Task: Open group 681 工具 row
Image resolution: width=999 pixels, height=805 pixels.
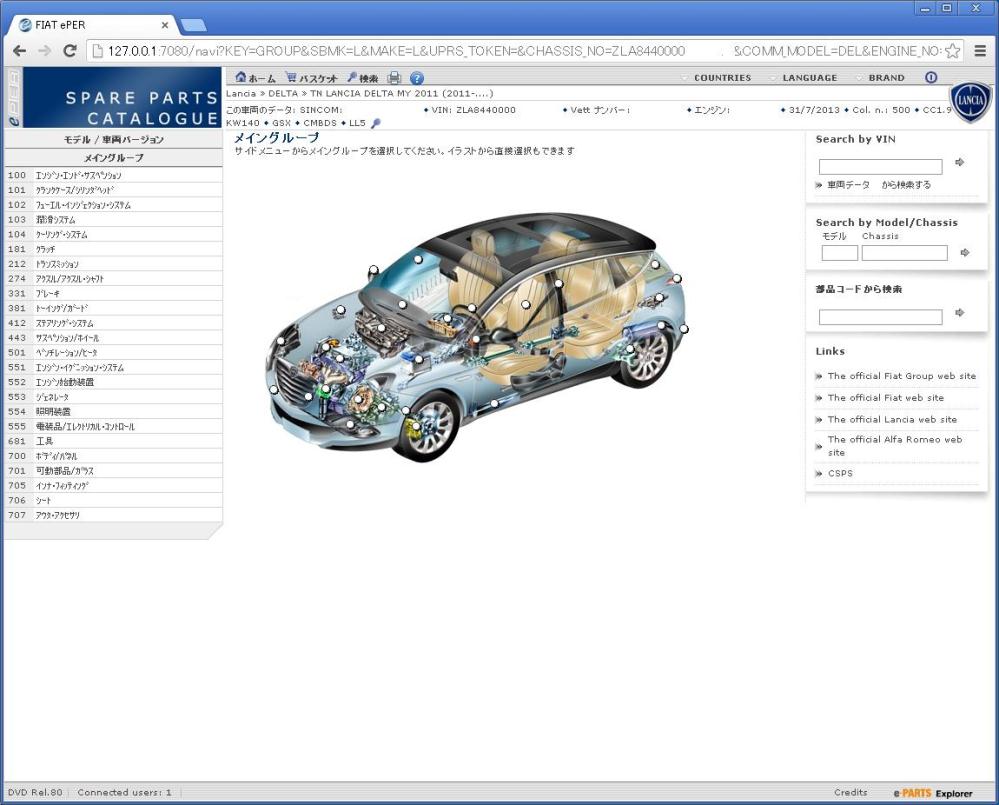Action: coord(113,441)
